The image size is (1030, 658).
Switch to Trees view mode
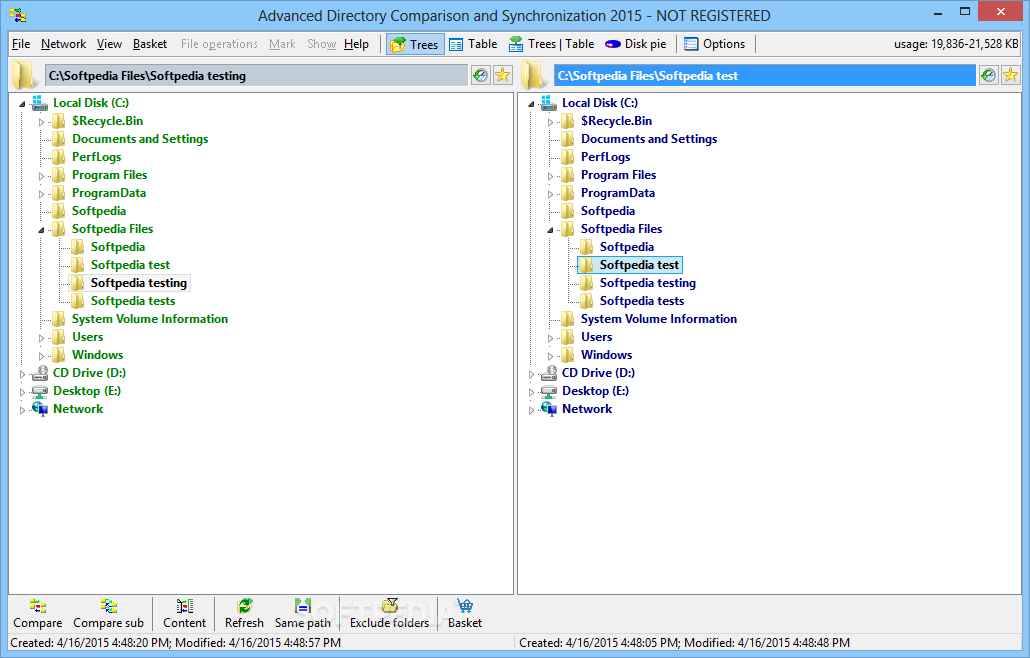414,44
